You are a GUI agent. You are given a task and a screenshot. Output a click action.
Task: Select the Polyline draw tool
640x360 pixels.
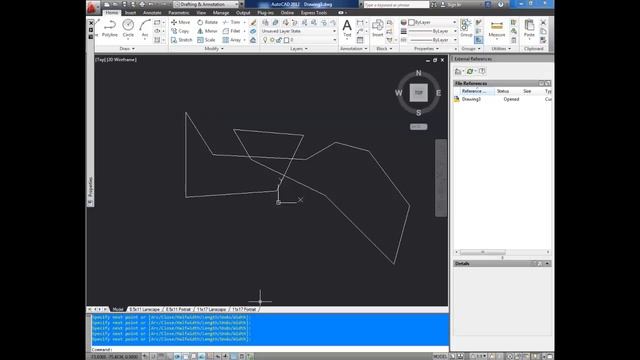pos(109,28)
